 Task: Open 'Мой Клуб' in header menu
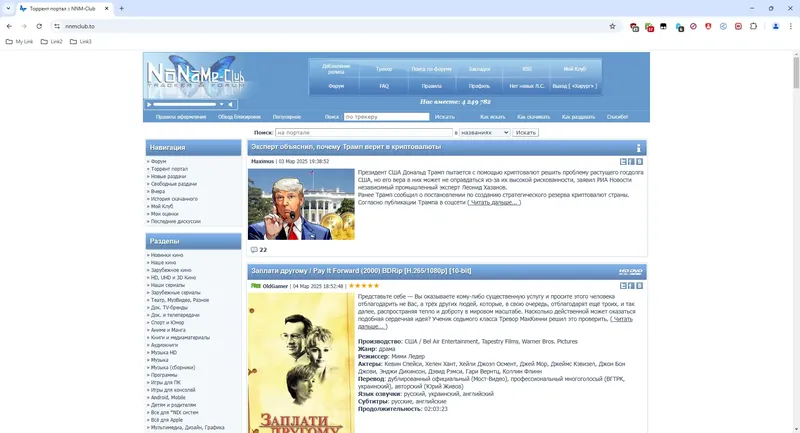574,69
